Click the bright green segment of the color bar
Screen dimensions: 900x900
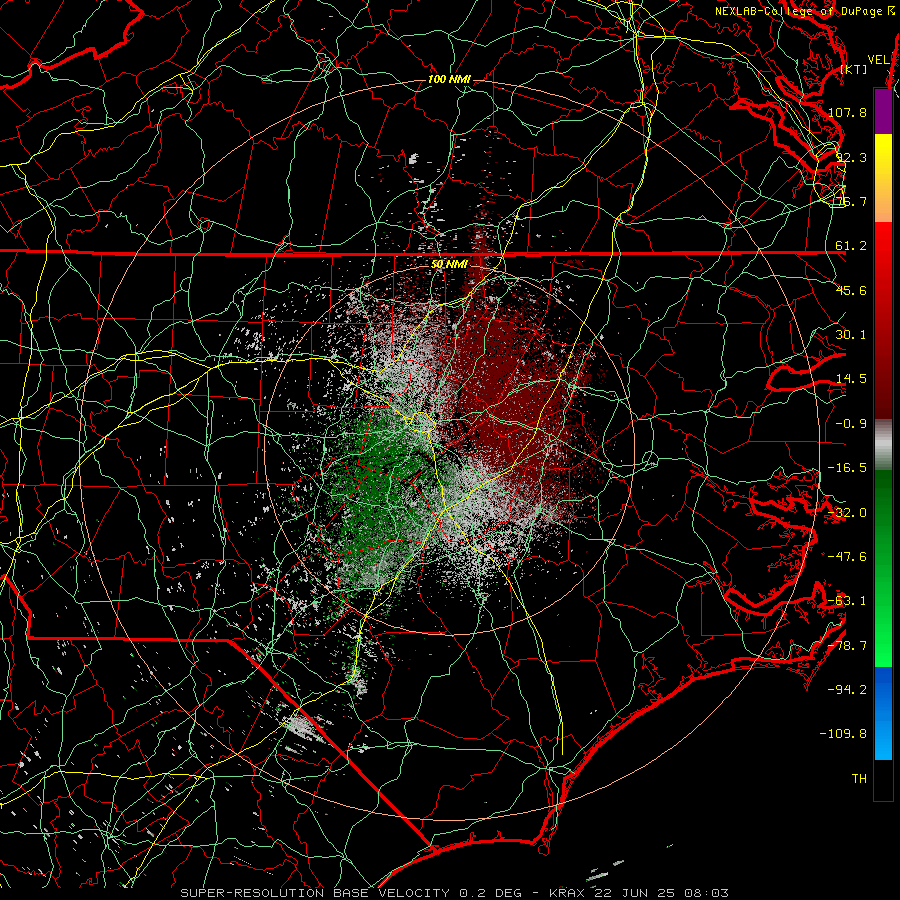[x=883, y=631]
